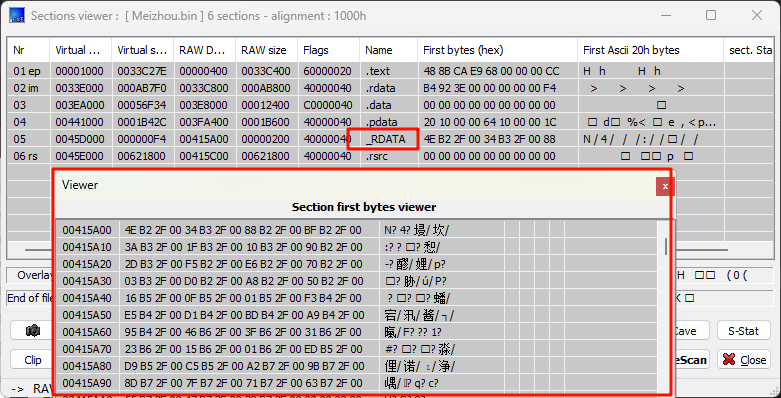Click the Nr column header
The height and width of the screenshot is (398, 781).
pos(28,50)
